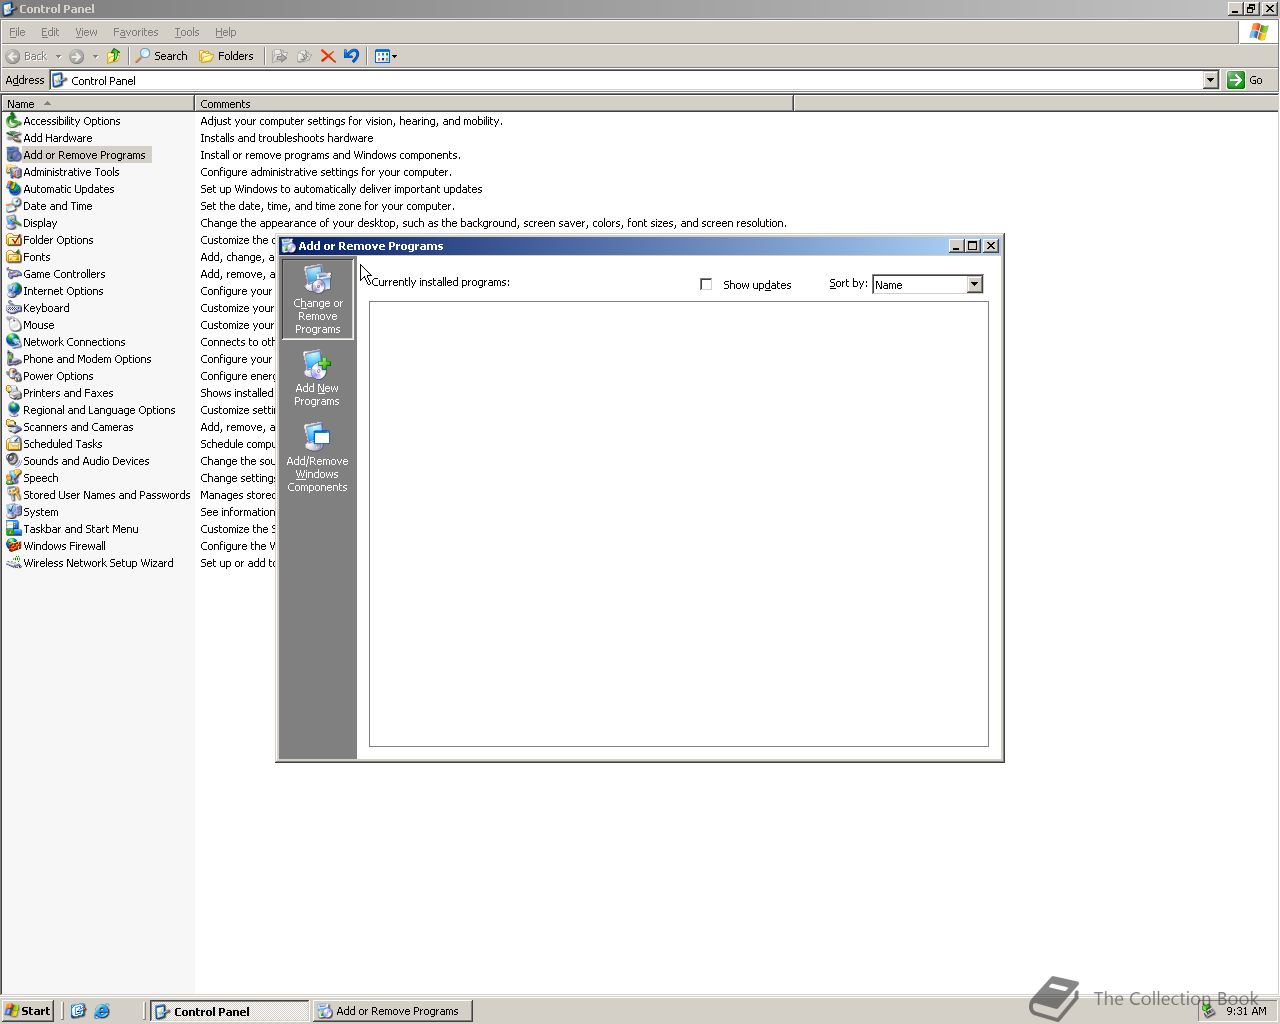Open Network Connections icon
Screen dimensions: 1280x1024
14,342
